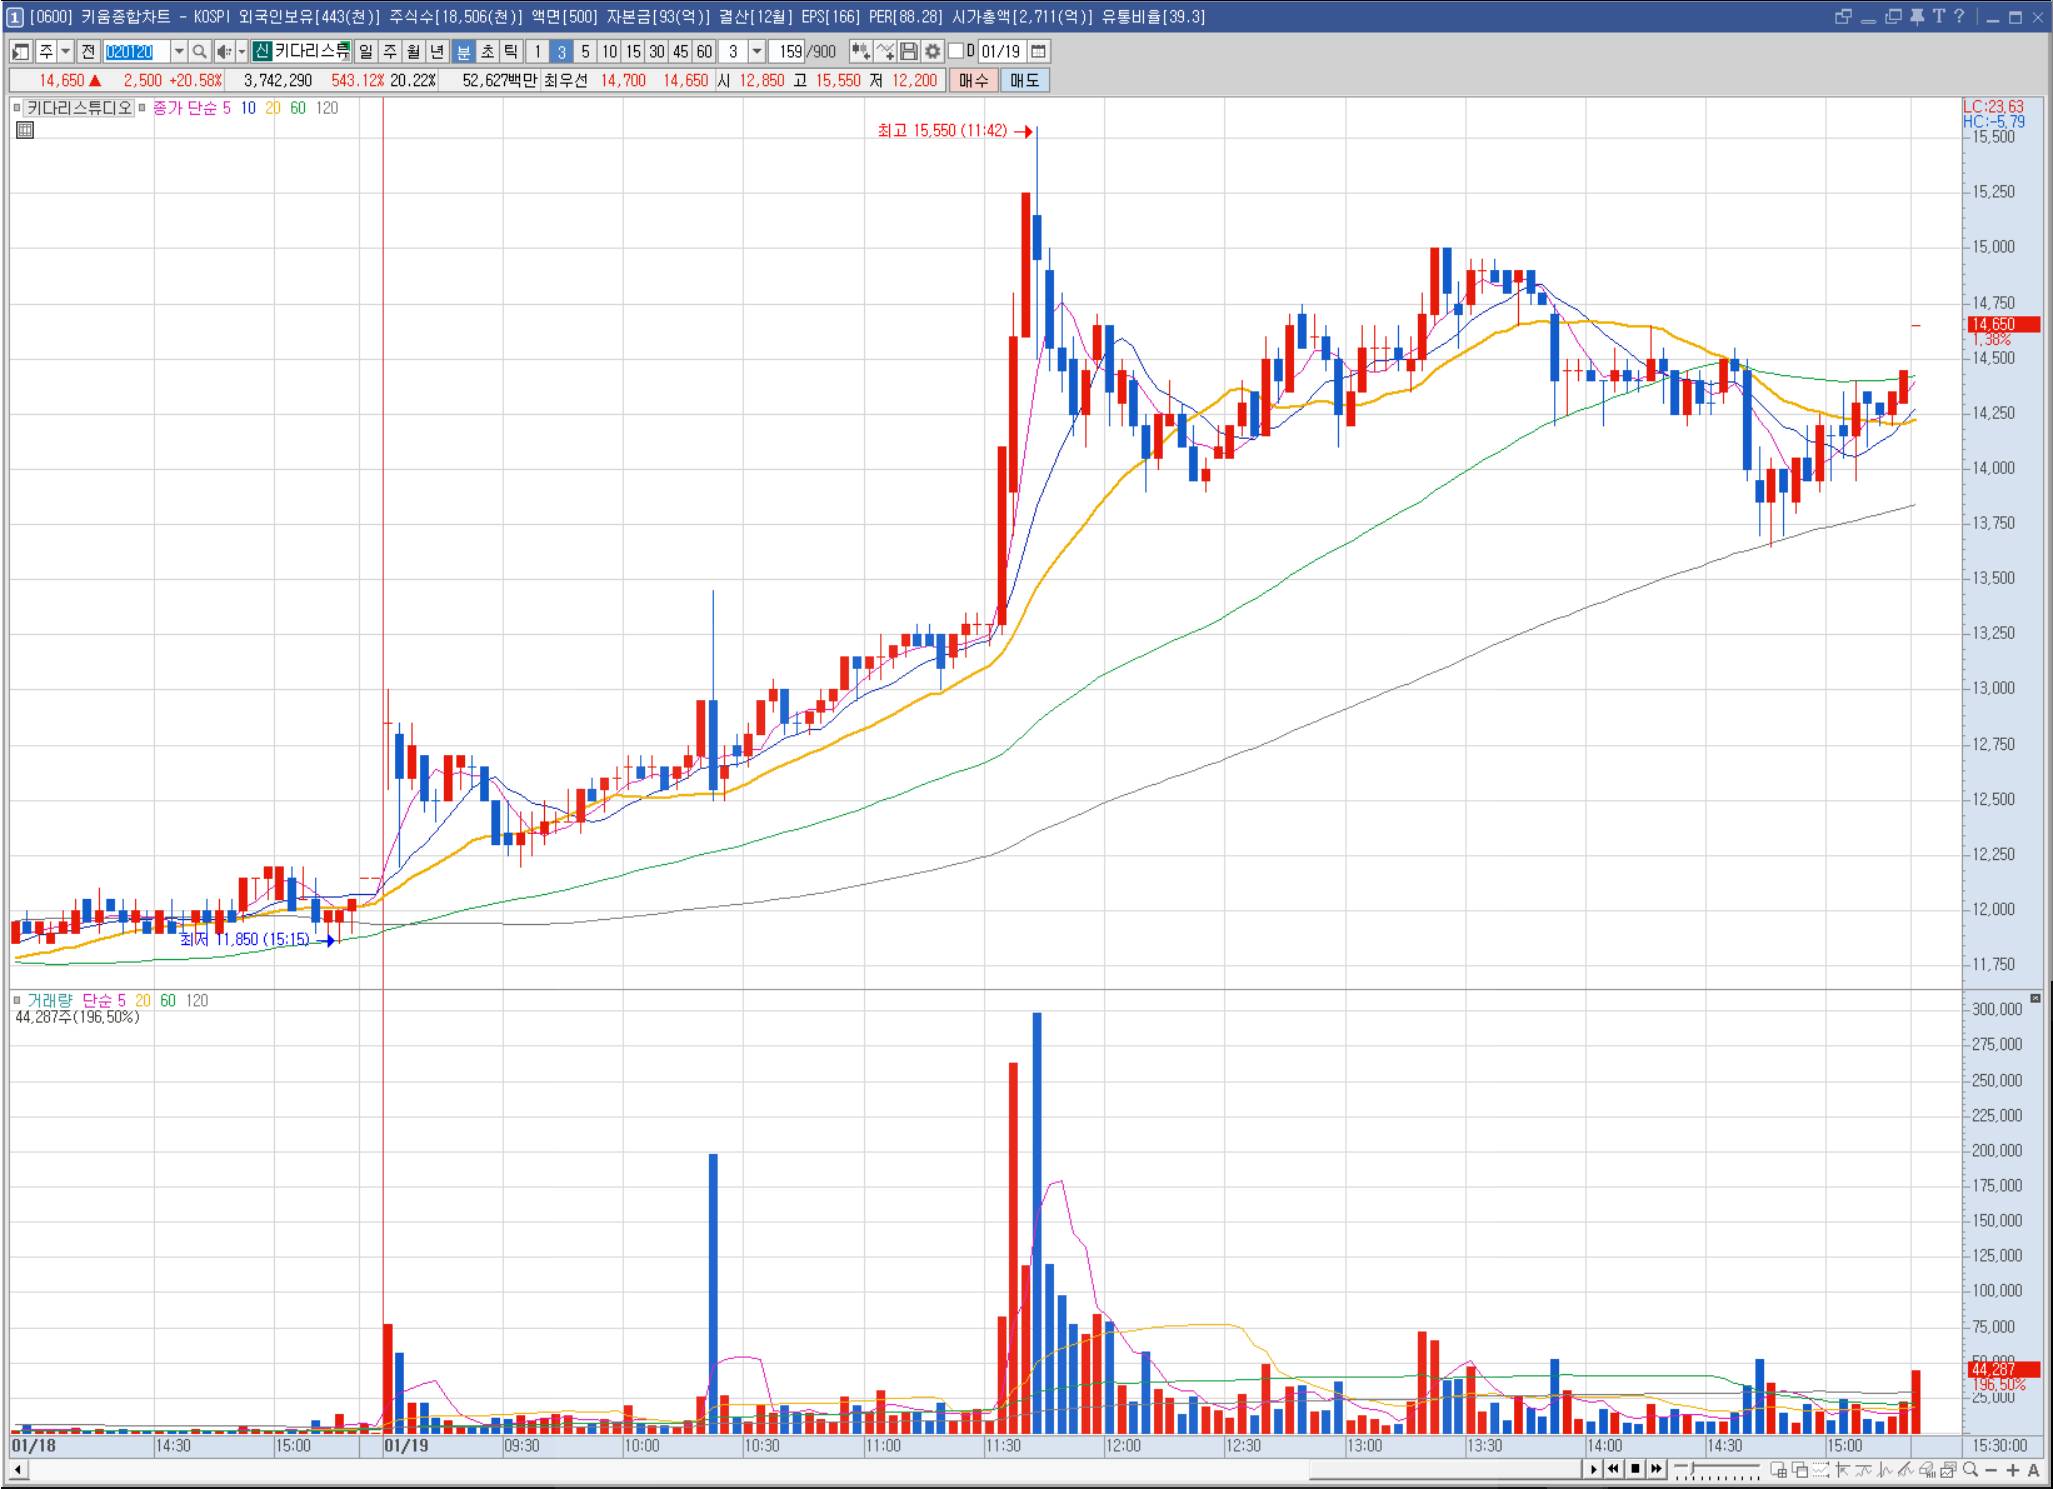Click bottom-right magnifier zoom icon

(1970, 1470)
